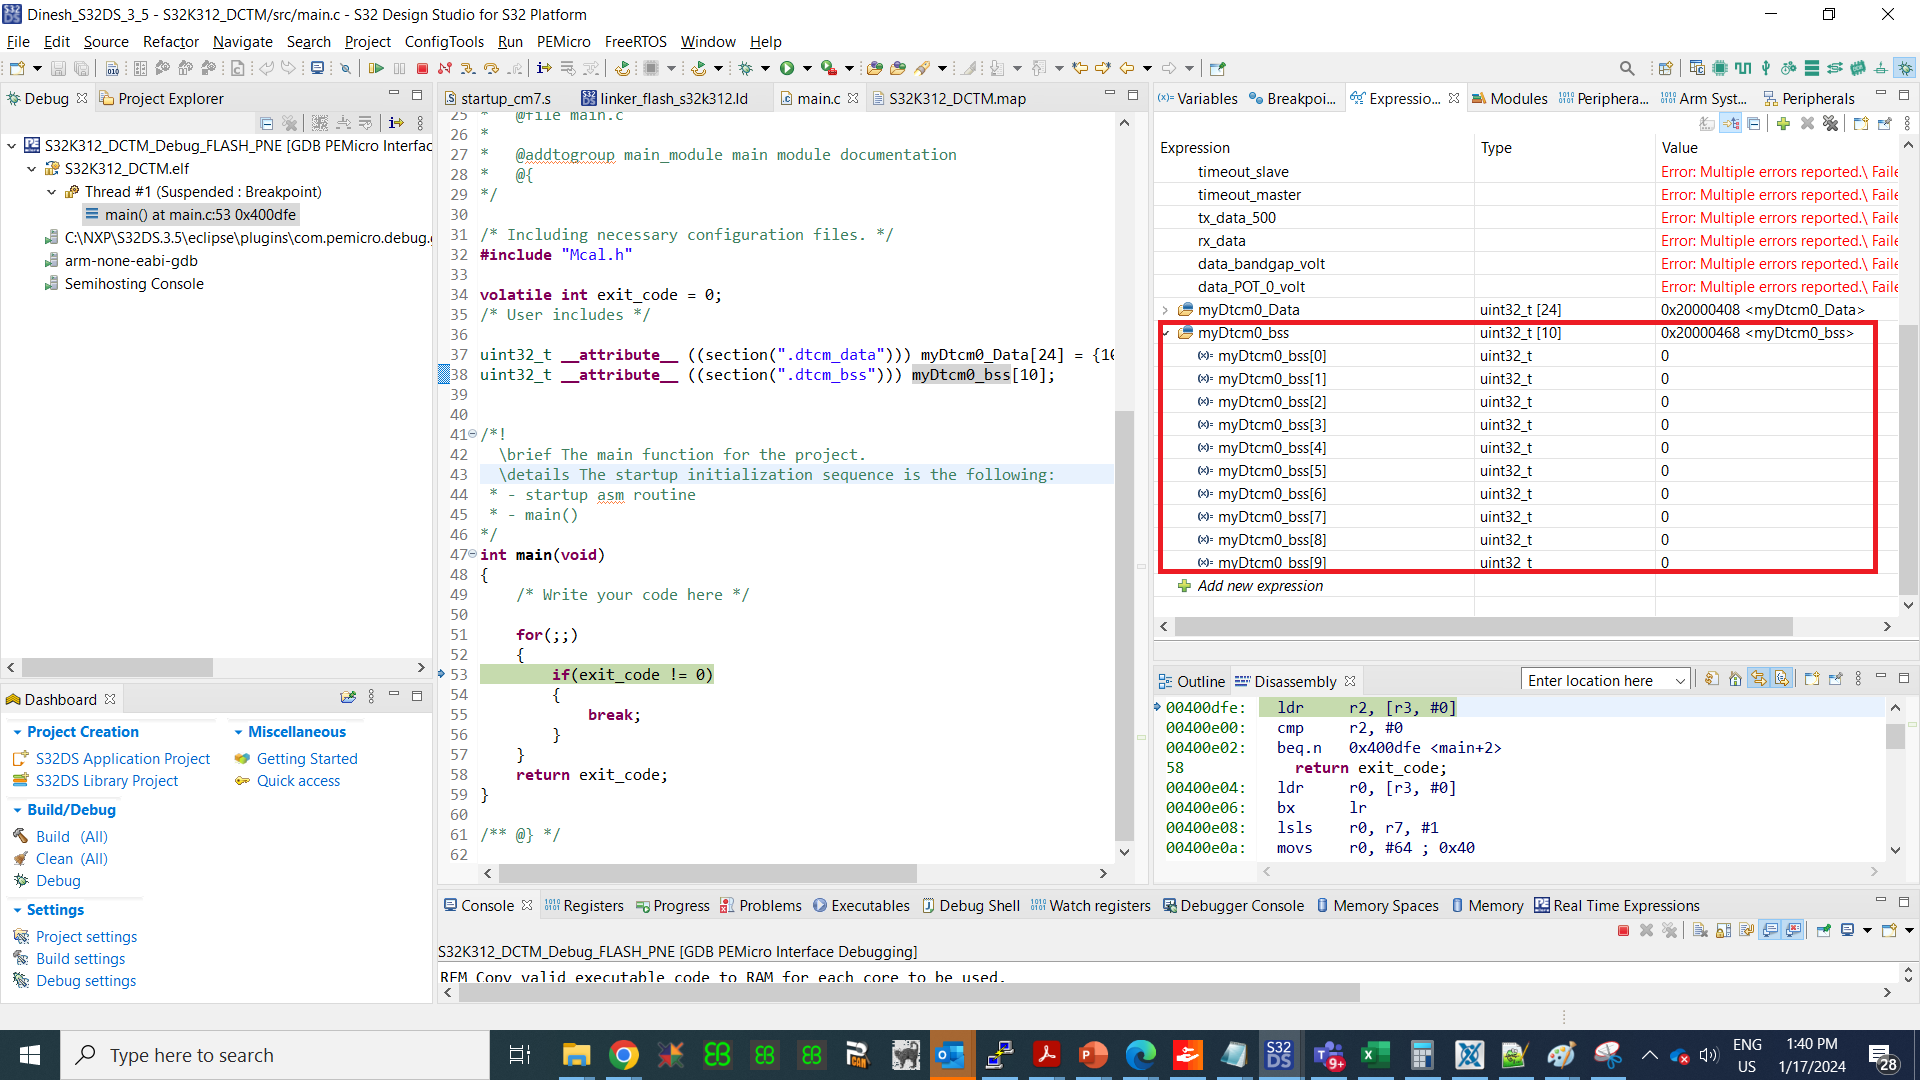Collapse the myDtcm0_bss expression tree
Viewport: 1920px width, 1080px height.
[1165, 333]
